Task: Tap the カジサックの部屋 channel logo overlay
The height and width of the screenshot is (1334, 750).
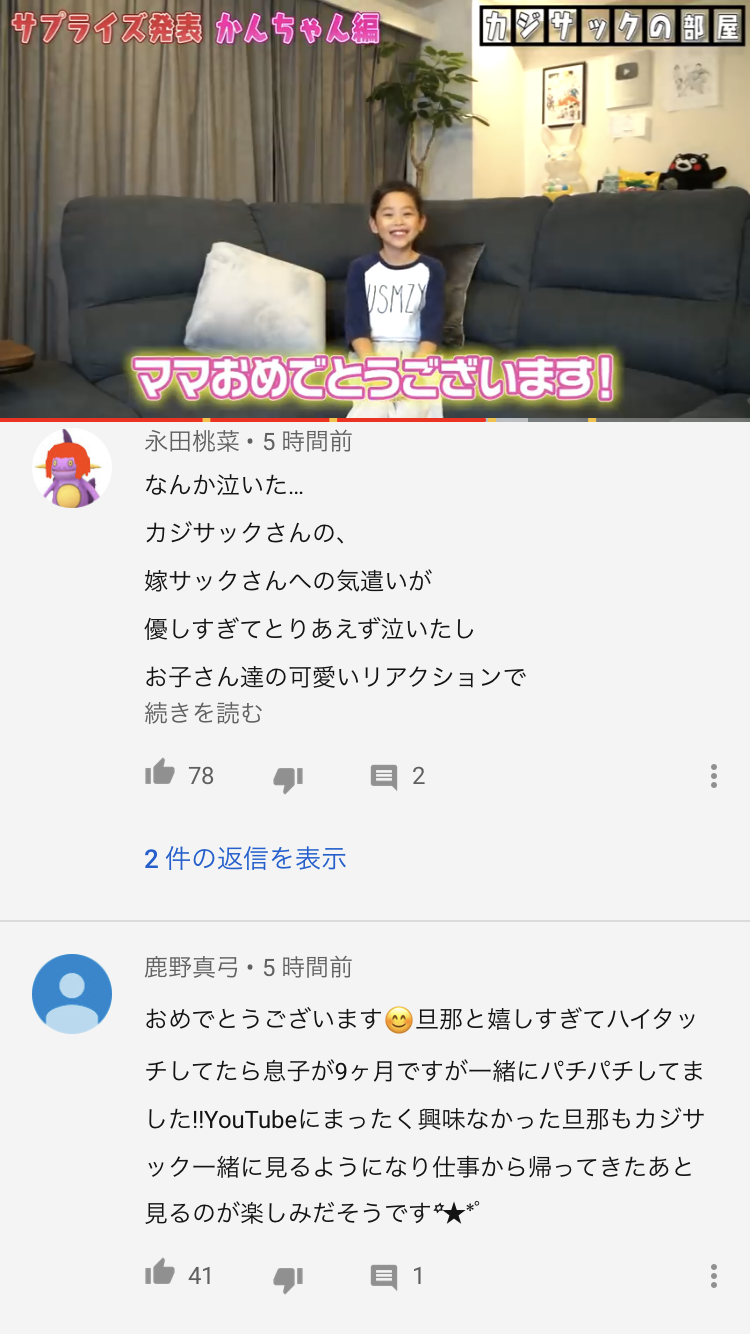Action: click(611, 26)
